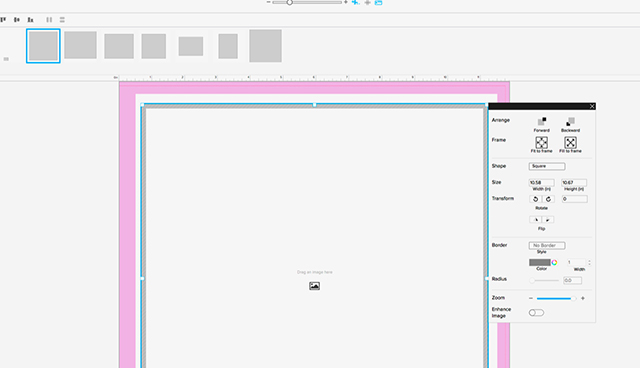Open the Shape dropdown showing Square
640x368 pixels.
(547, 166)
